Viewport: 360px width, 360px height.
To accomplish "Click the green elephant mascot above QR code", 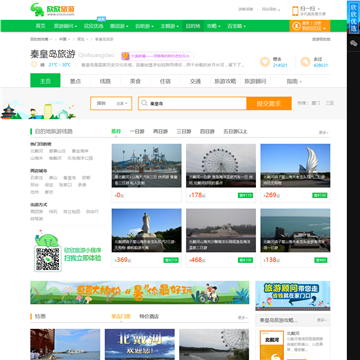I will (47, 238).
